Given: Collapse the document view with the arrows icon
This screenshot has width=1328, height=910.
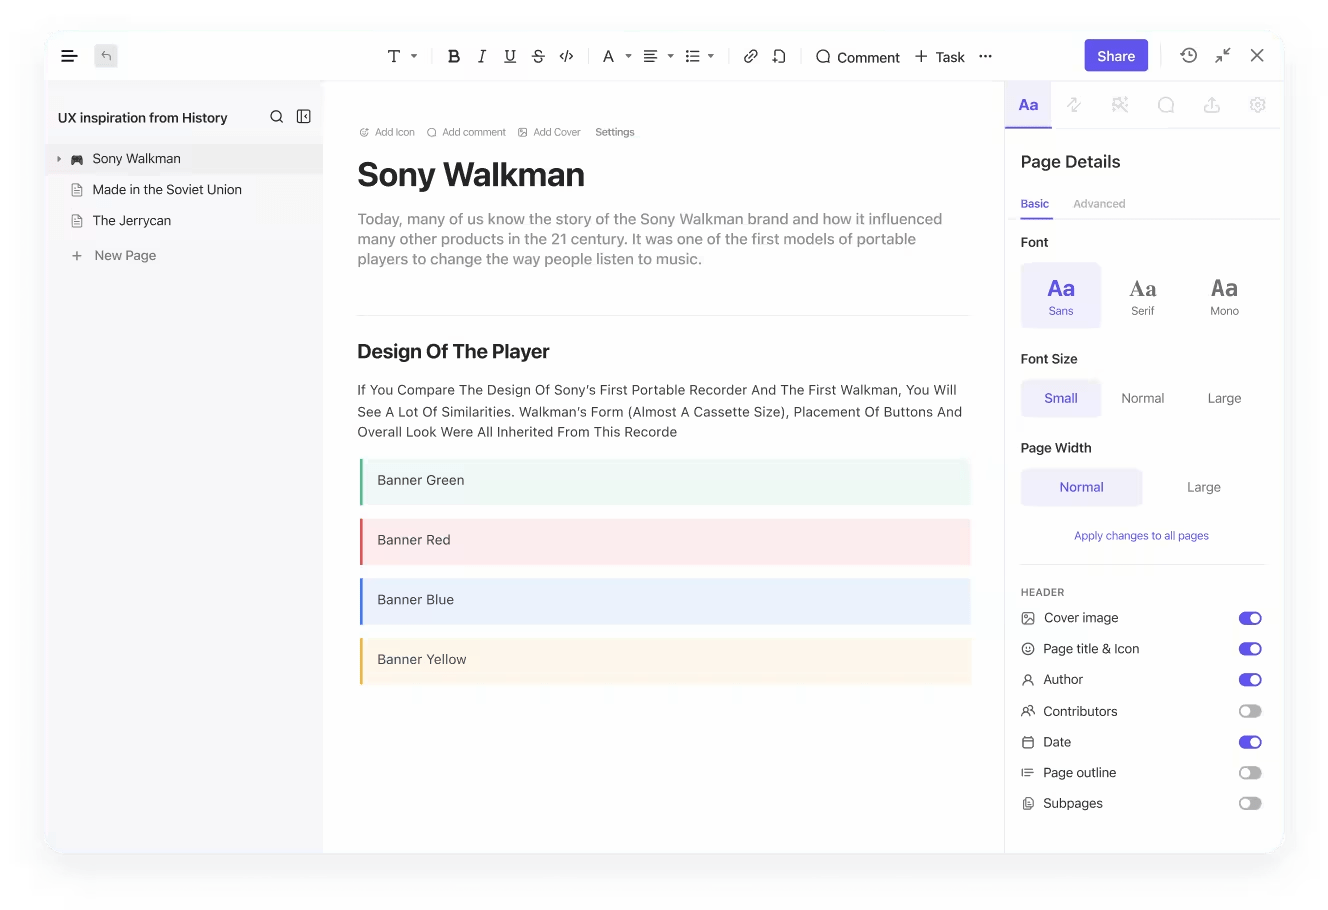Looking at the screenshot, I should (x=1223, y=56).
